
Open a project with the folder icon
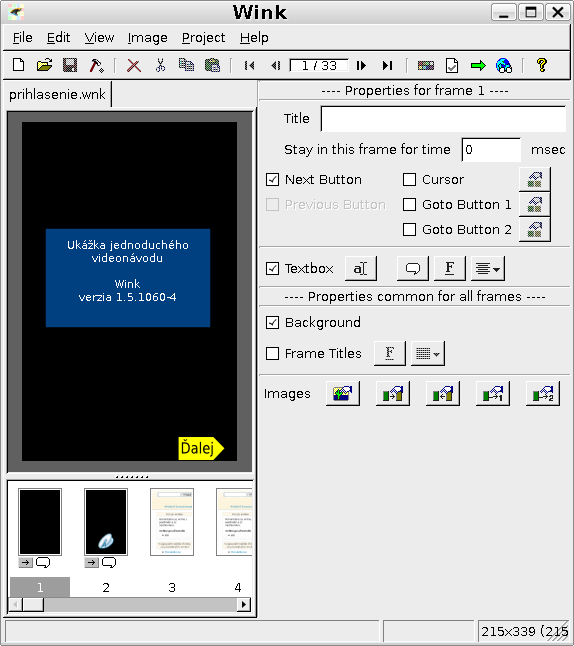click(x=44, y=65)
